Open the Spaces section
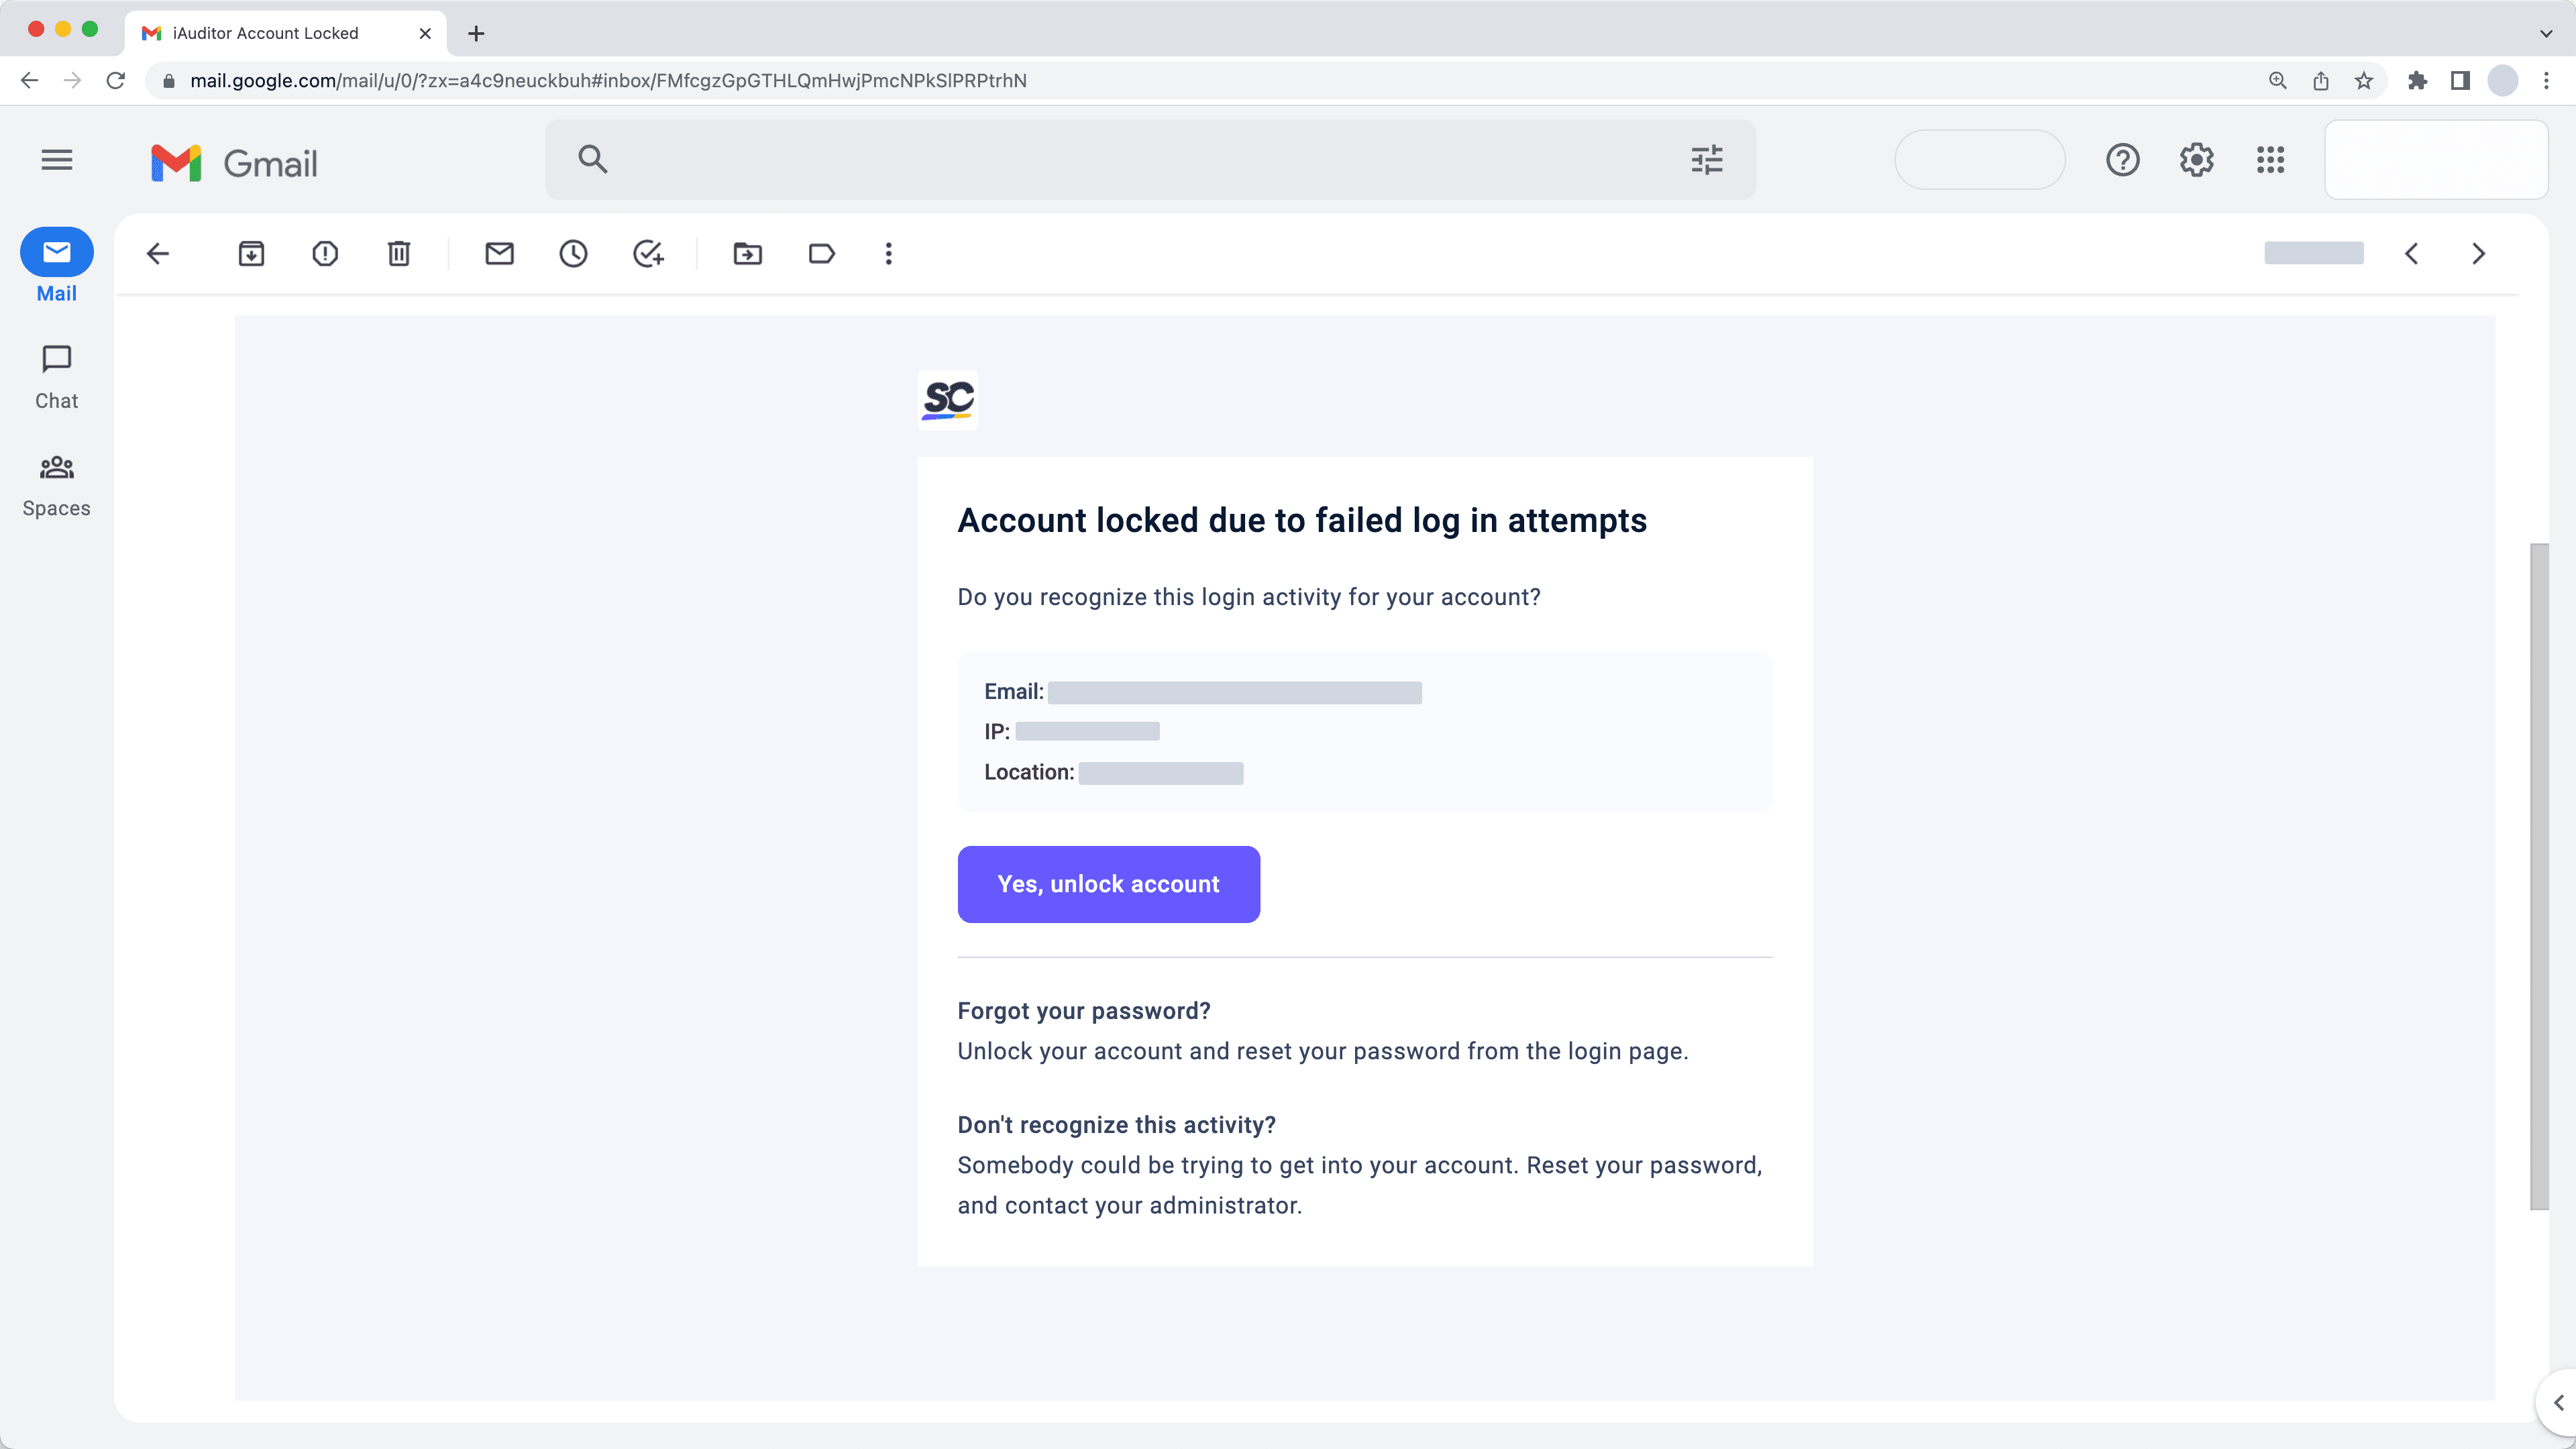Viewport: 2576px width, 1449px height. [57, 485]
